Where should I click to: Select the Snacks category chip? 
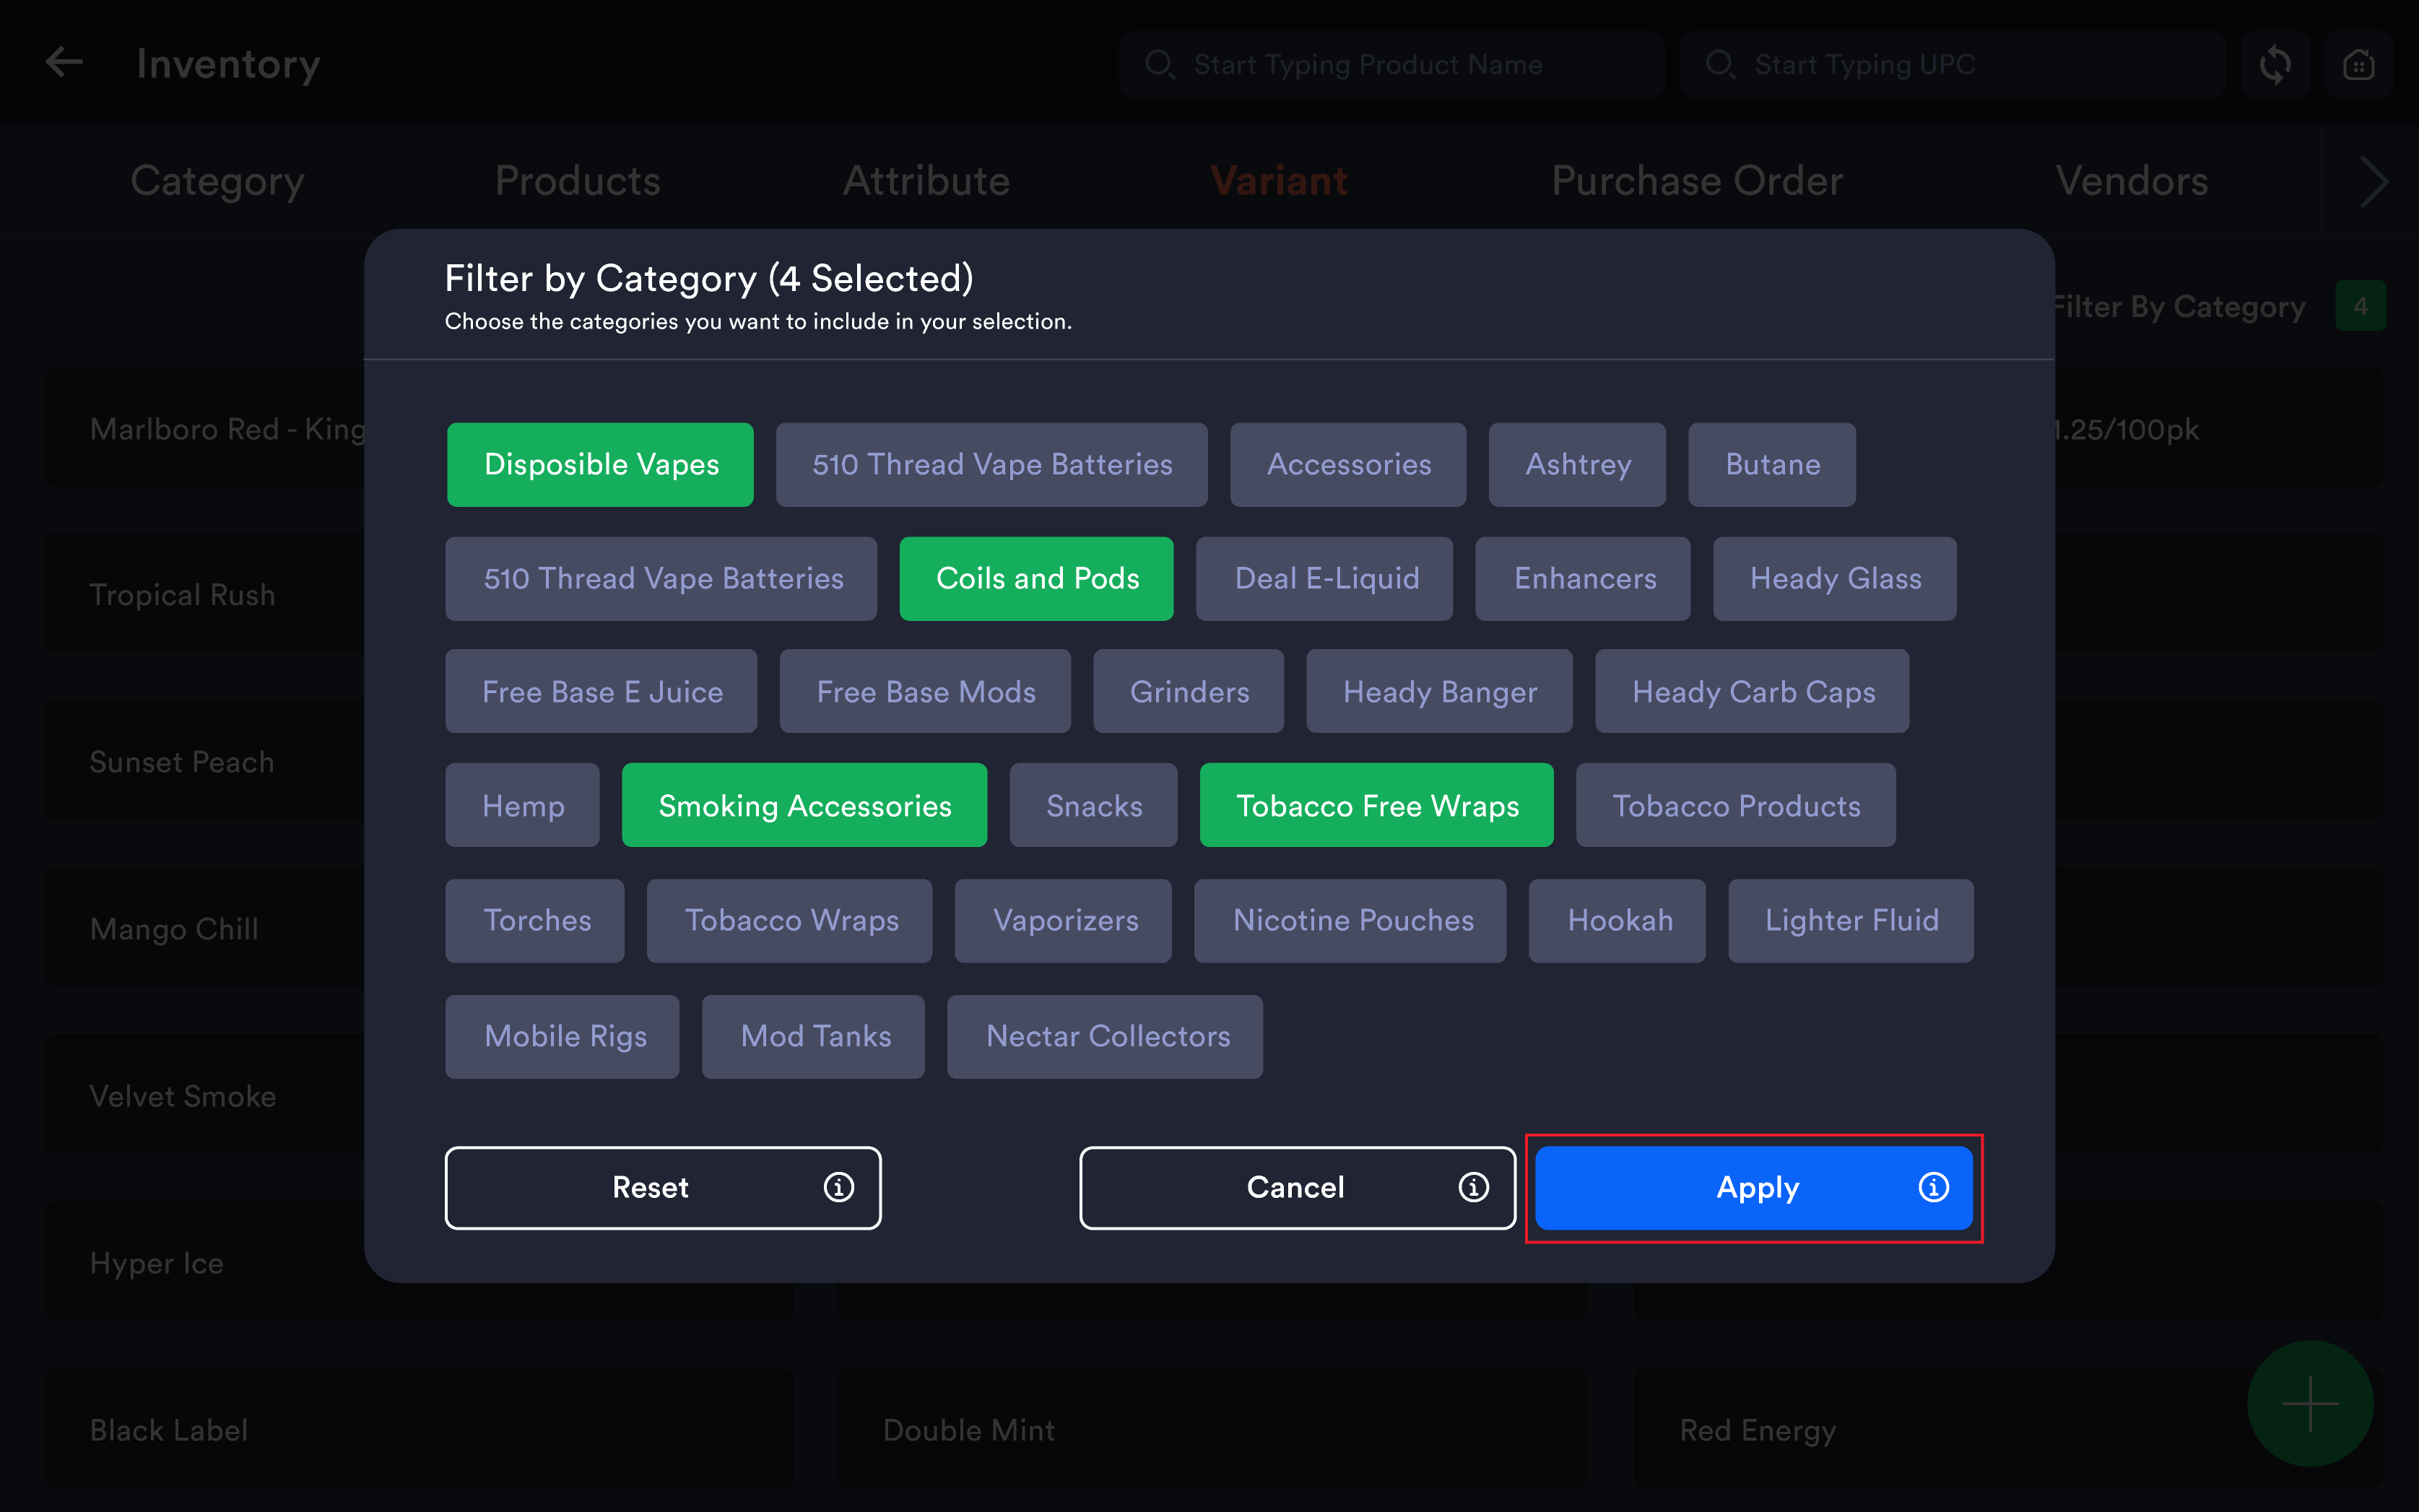[1093, 806]
